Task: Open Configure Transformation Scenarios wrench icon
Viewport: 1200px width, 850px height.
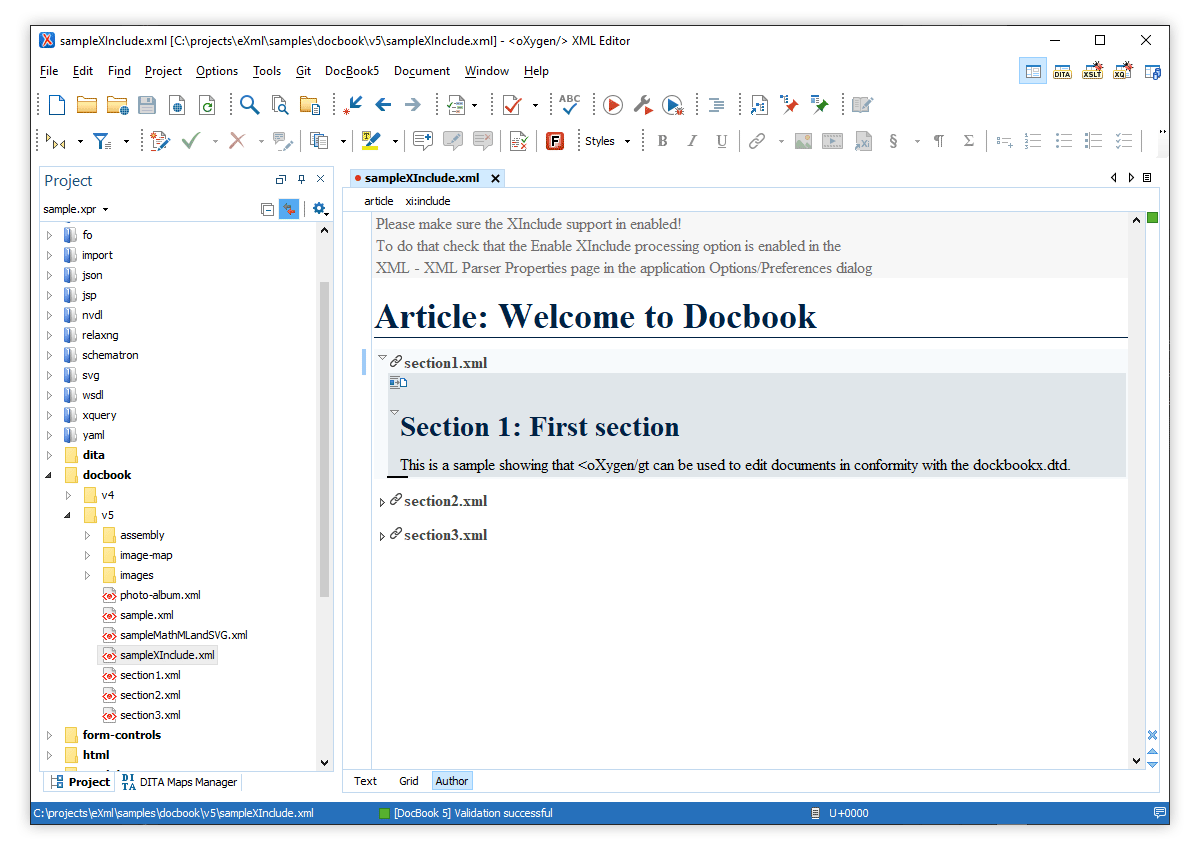Action: pyautogui.click(x=643, y=105)
